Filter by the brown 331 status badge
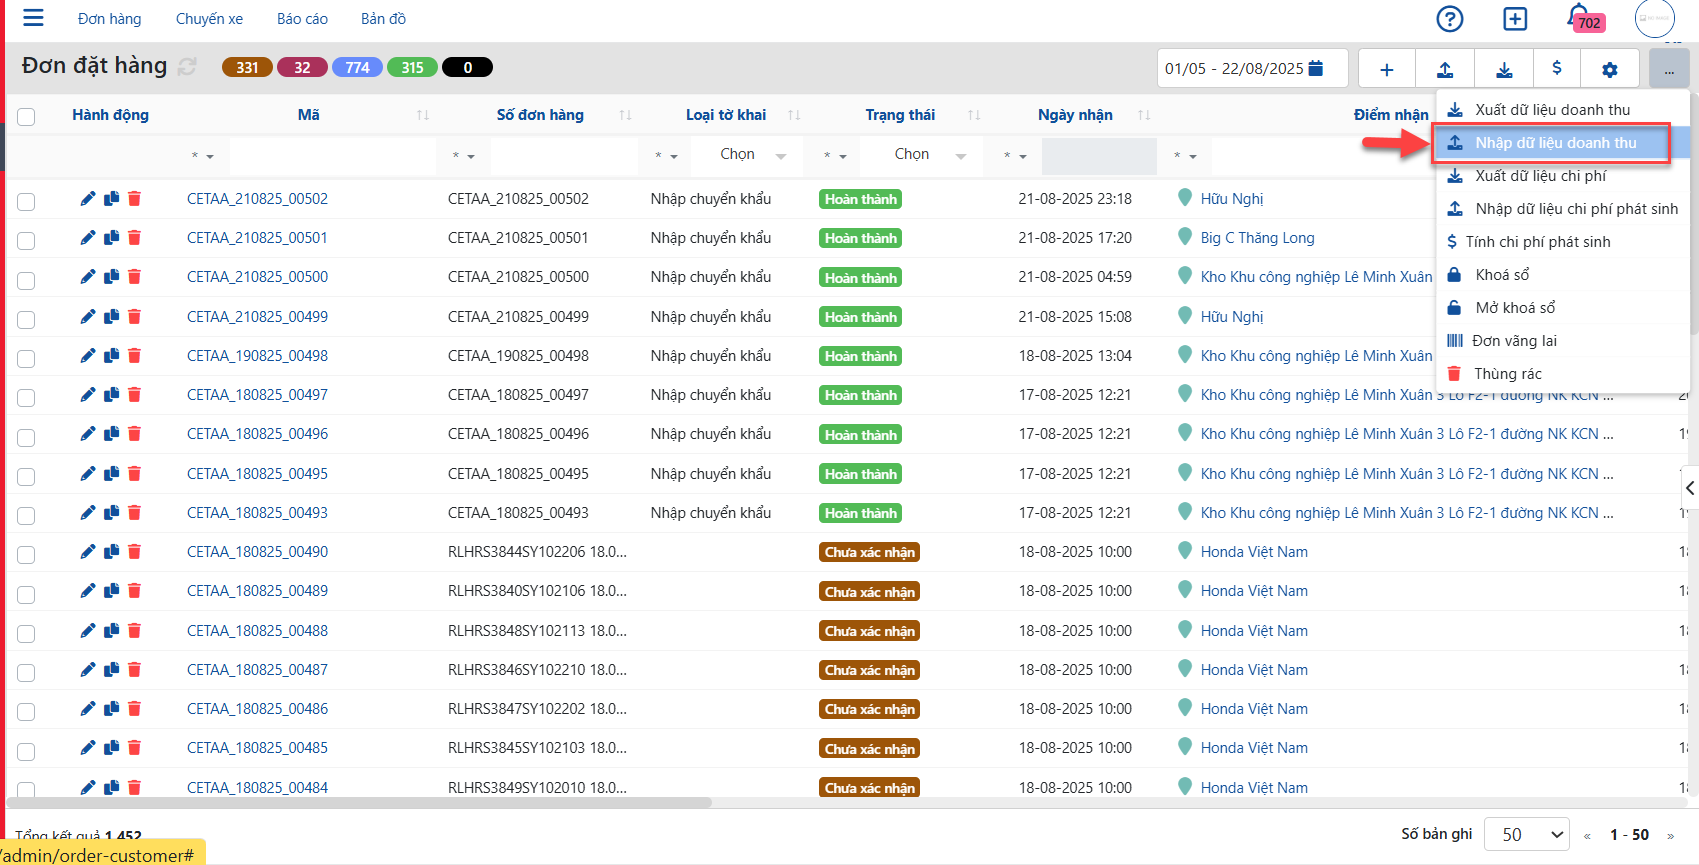This screenshot has height=865, width=1699. 247,68
